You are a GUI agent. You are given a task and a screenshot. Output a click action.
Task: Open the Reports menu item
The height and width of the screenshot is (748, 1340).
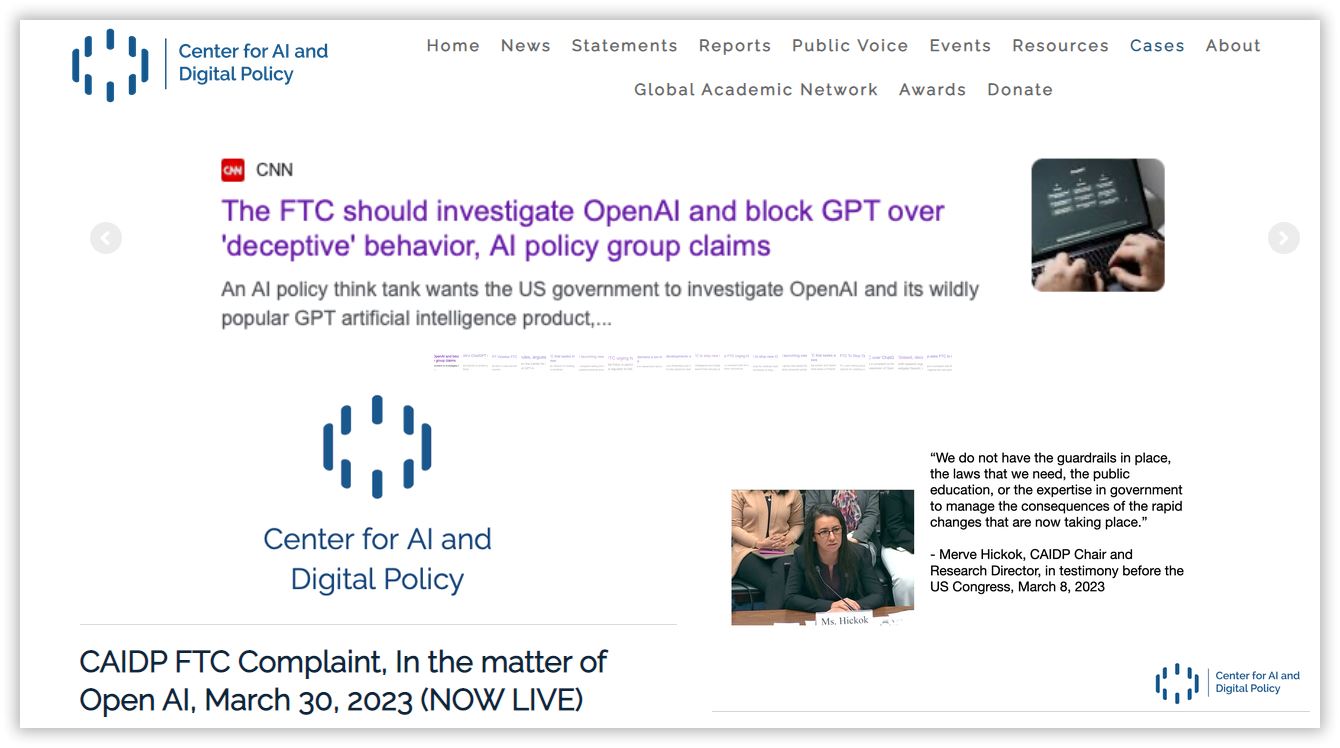735,46
